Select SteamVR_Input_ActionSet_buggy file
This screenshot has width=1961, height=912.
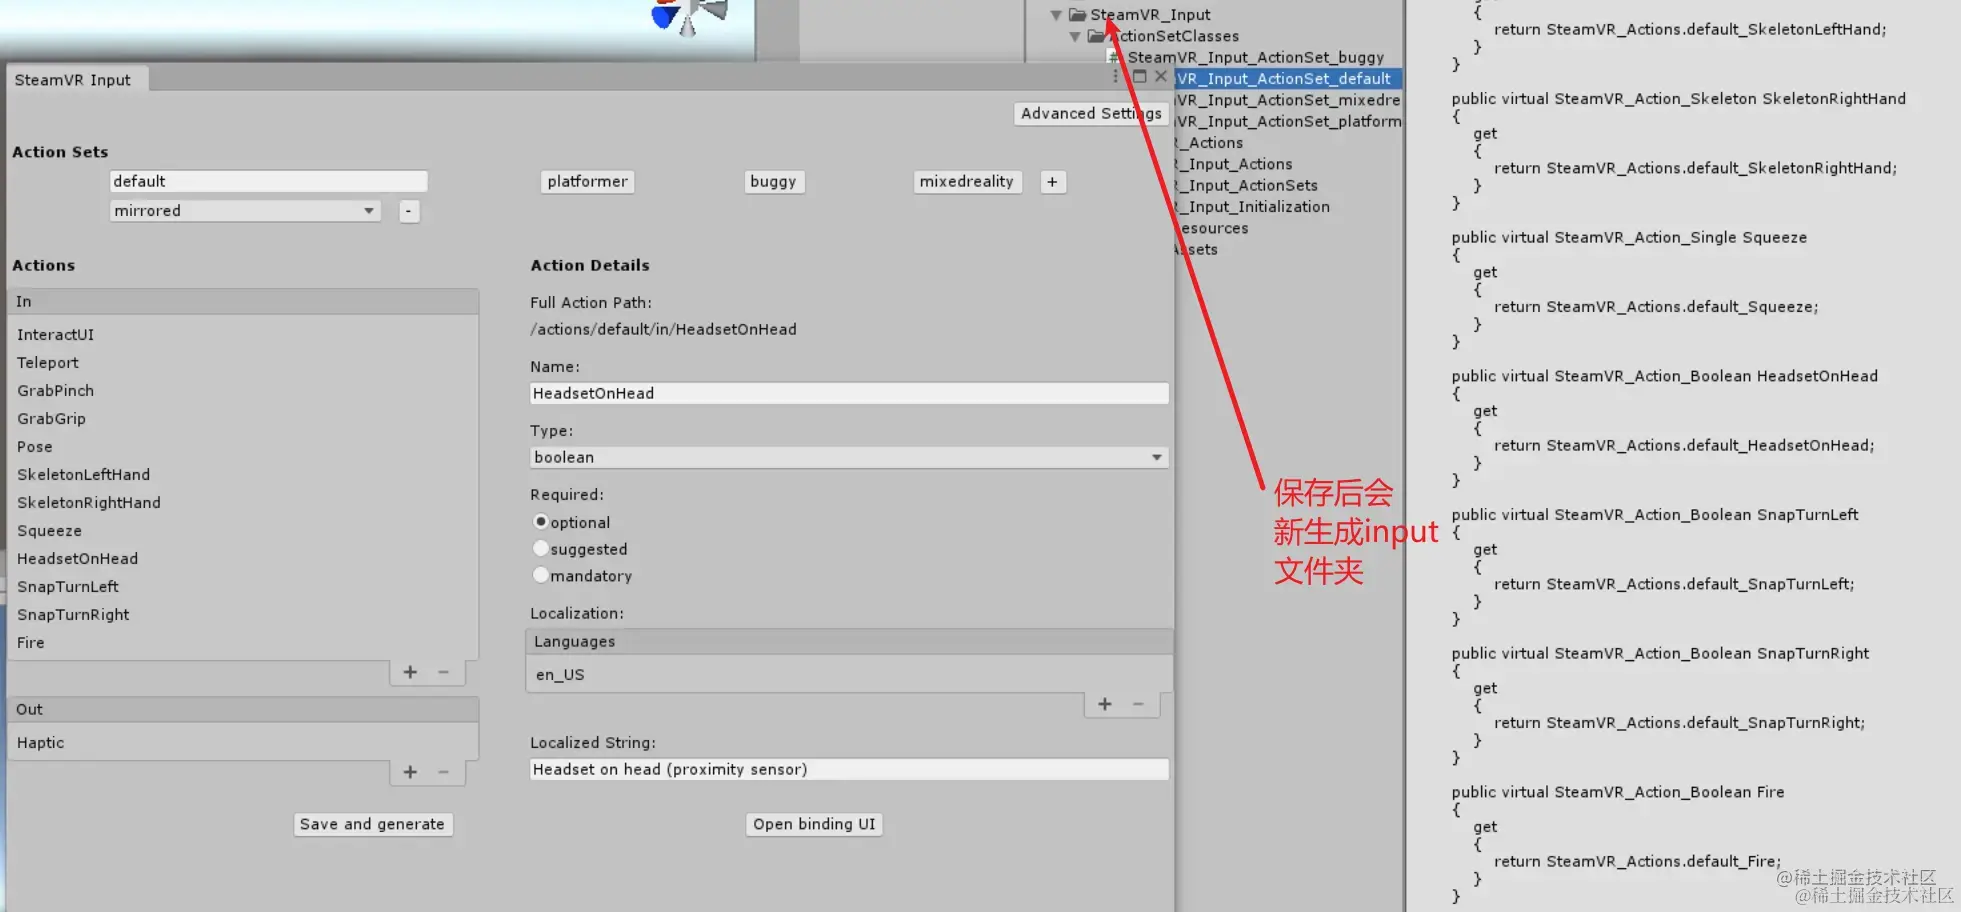[1256, 58]
